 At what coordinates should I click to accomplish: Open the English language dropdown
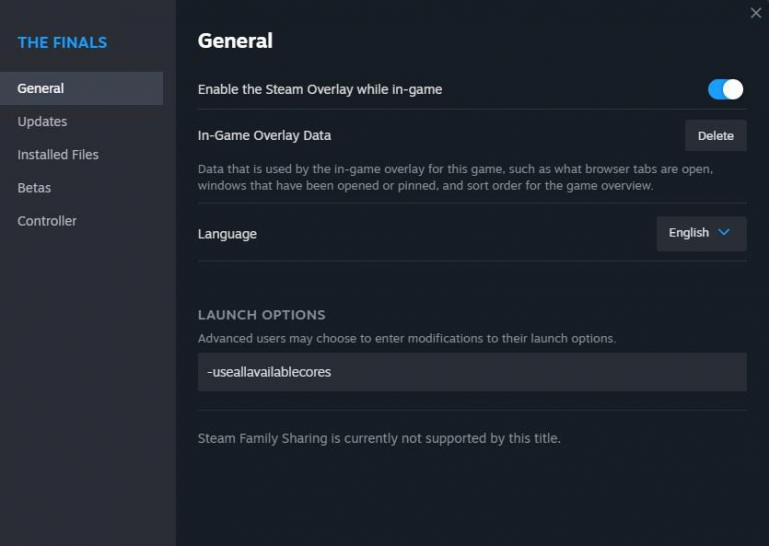pos(700,233)
